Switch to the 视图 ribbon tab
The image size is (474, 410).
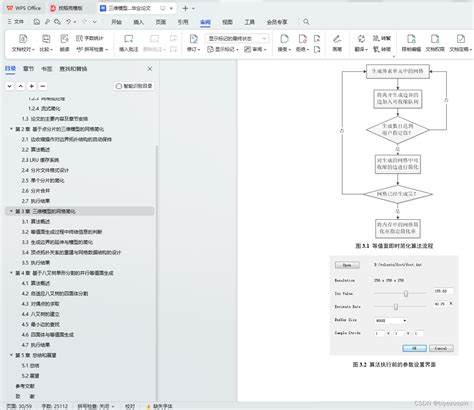point(227,22)
